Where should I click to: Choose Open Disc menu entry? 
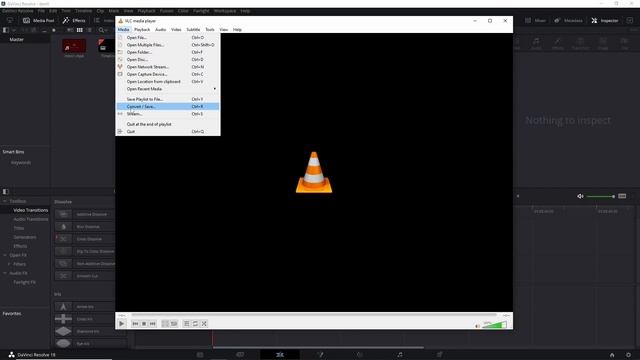pos(168,60)
